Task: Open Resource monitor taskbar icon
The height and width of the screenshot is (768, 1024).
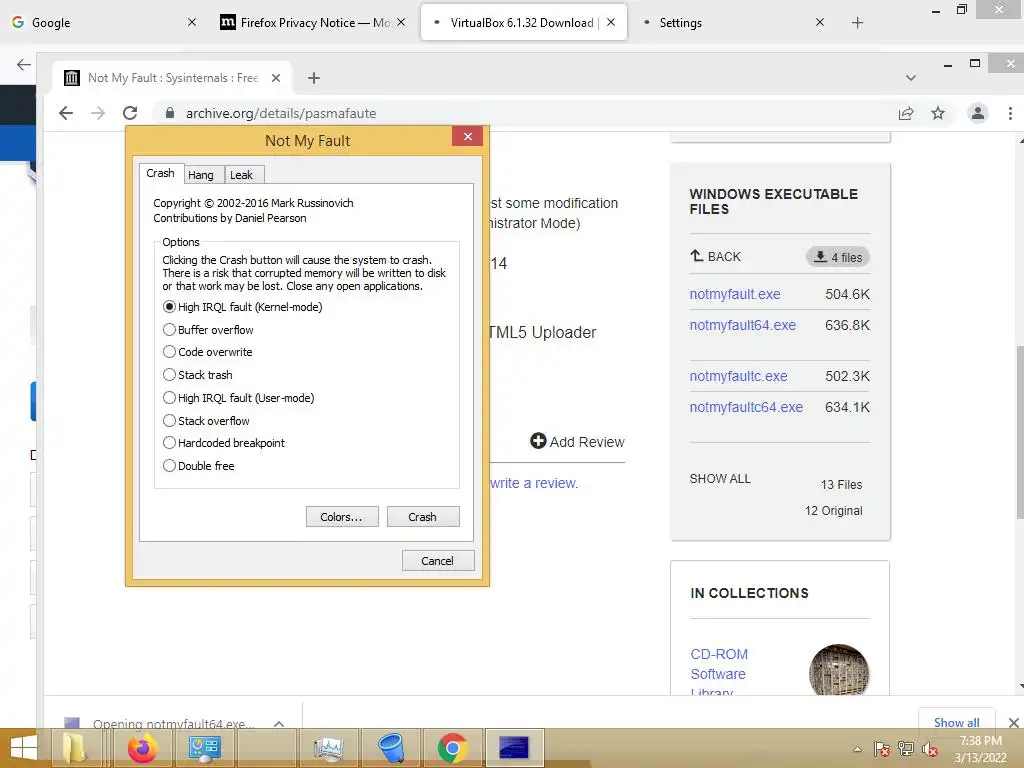Action: [x=328, y=748]
